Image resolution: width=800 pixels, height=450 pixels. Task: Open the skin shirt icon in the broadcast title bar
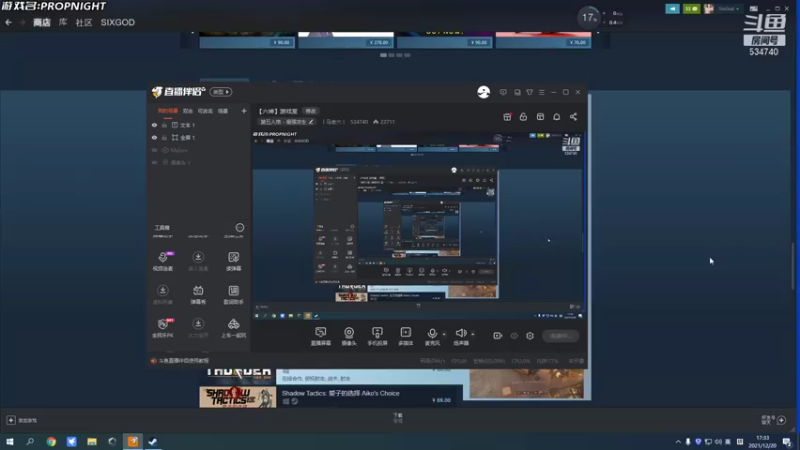pyautogui.click(x=530, y=92)
